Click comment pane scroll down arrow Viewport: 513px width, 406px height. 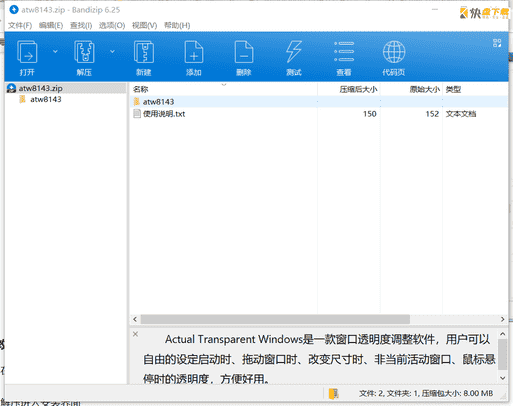click(x=503, y=378)
